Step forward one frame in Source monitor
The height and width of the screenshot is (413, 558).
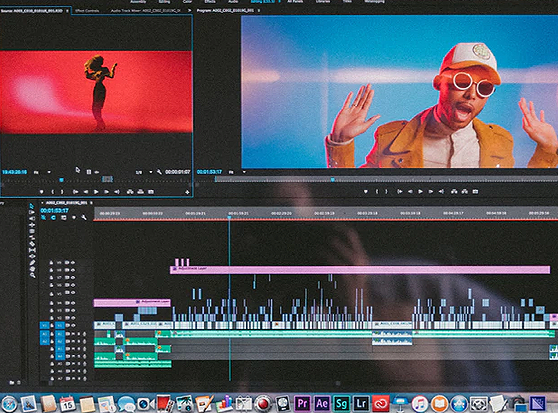pos(106,192)
